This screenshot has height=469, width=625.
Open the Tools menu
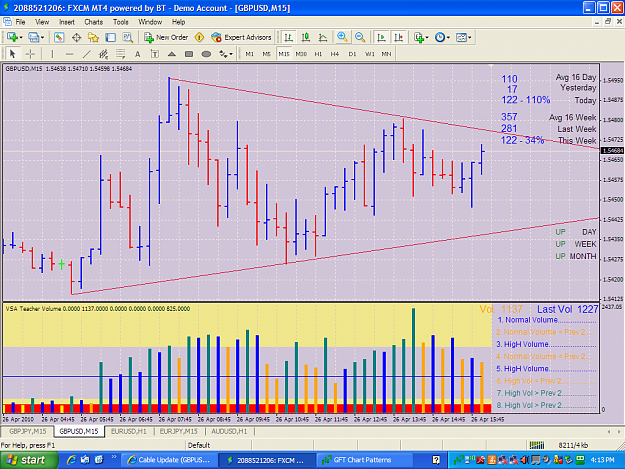point(120,22)
